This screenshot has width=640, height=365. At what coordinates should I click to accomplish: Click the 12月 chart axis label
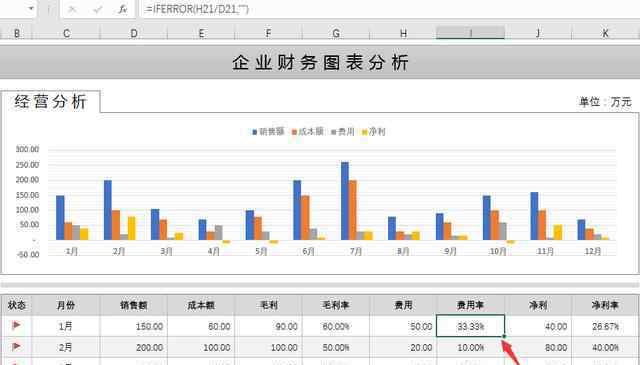pyautogui.click(x=593, y=251)
